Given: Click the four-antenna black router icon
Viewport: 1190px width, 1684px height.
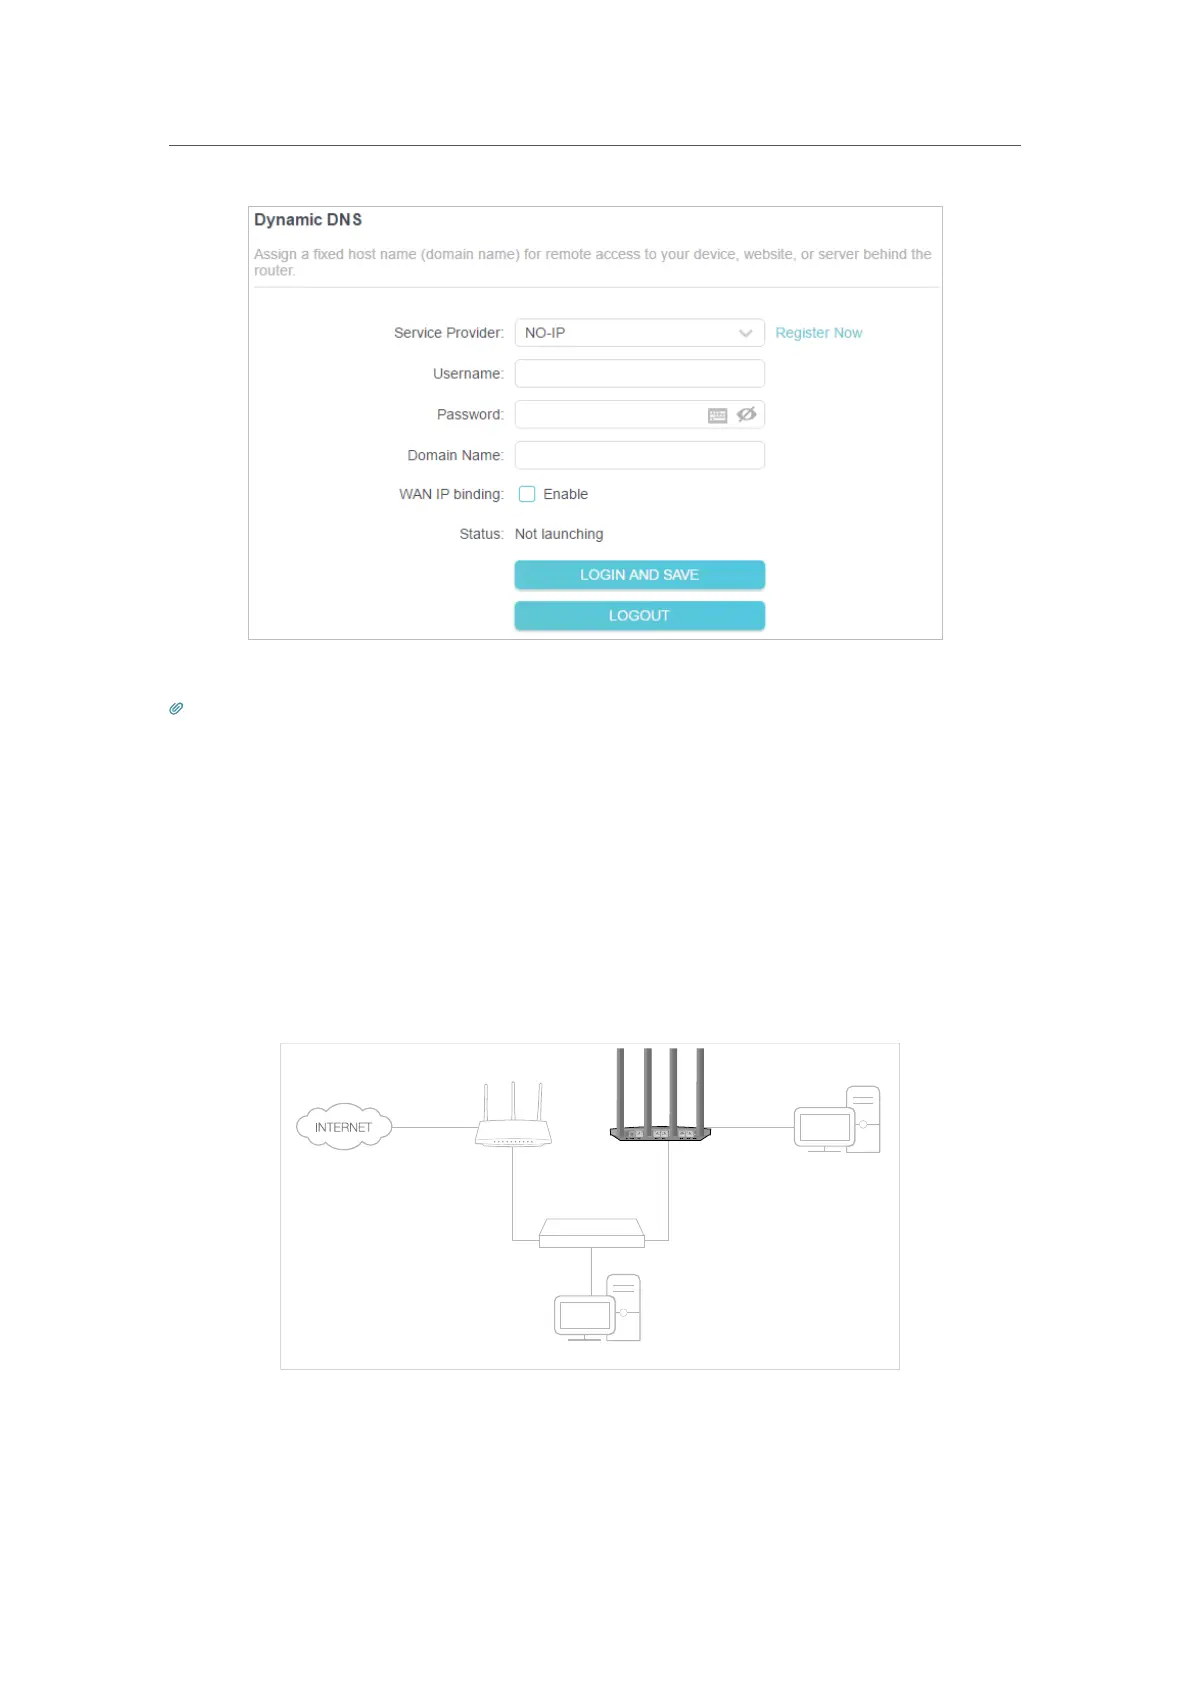Looking at the screenshot, I should click(660, 1094).
